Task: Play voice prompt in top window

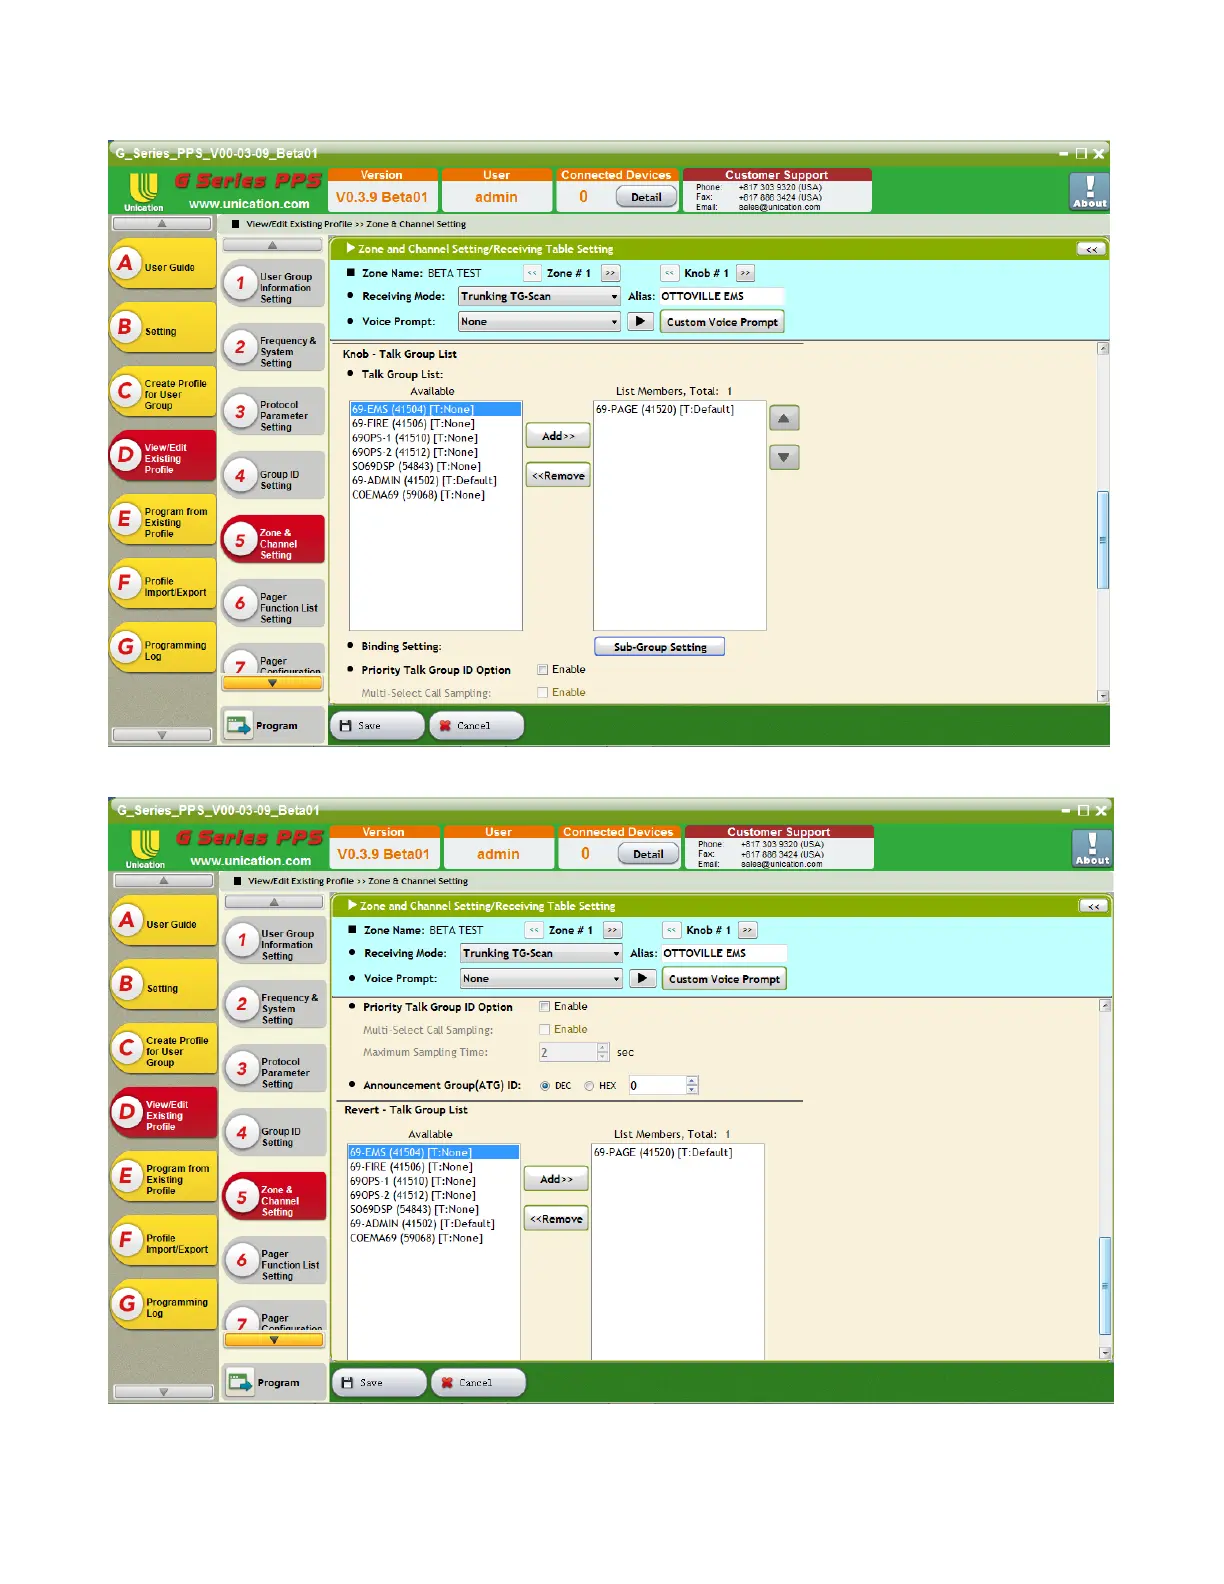Action: click(640, 321)
